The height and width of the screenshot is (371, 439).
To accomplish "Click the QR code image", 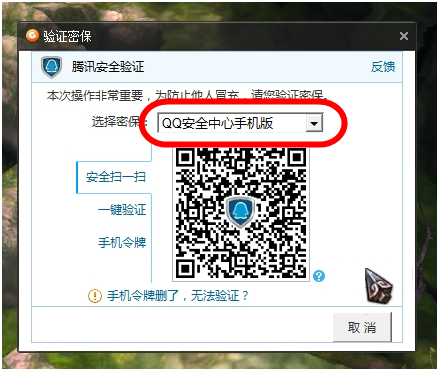I will [x=241, y=213].
